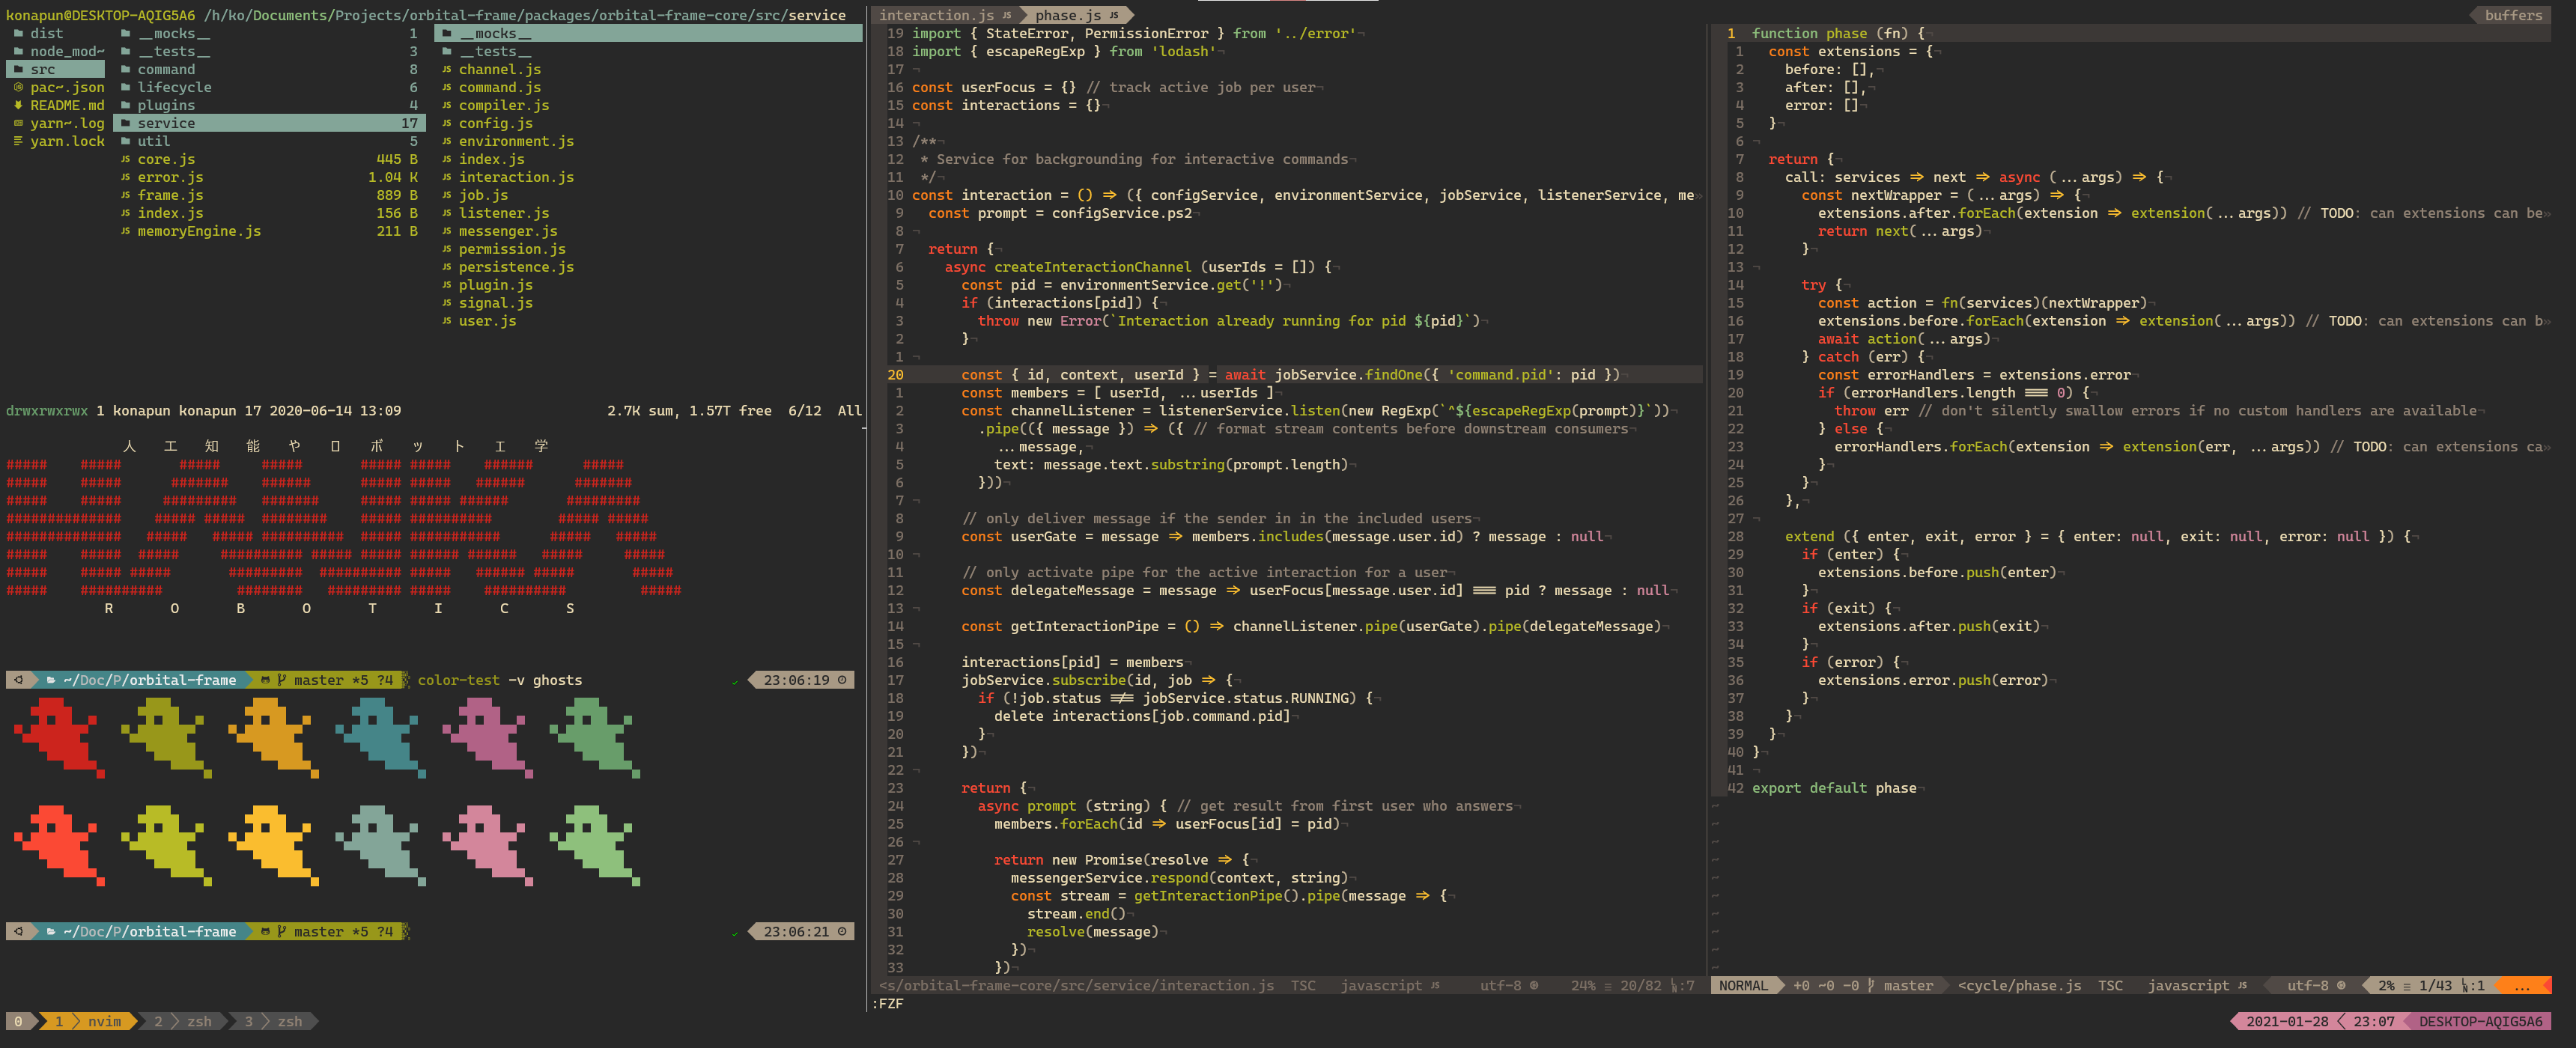Click the clock icon beside 23:06:19
The height and width of the screenshot is (1048, 2576).
click(842, 680)
